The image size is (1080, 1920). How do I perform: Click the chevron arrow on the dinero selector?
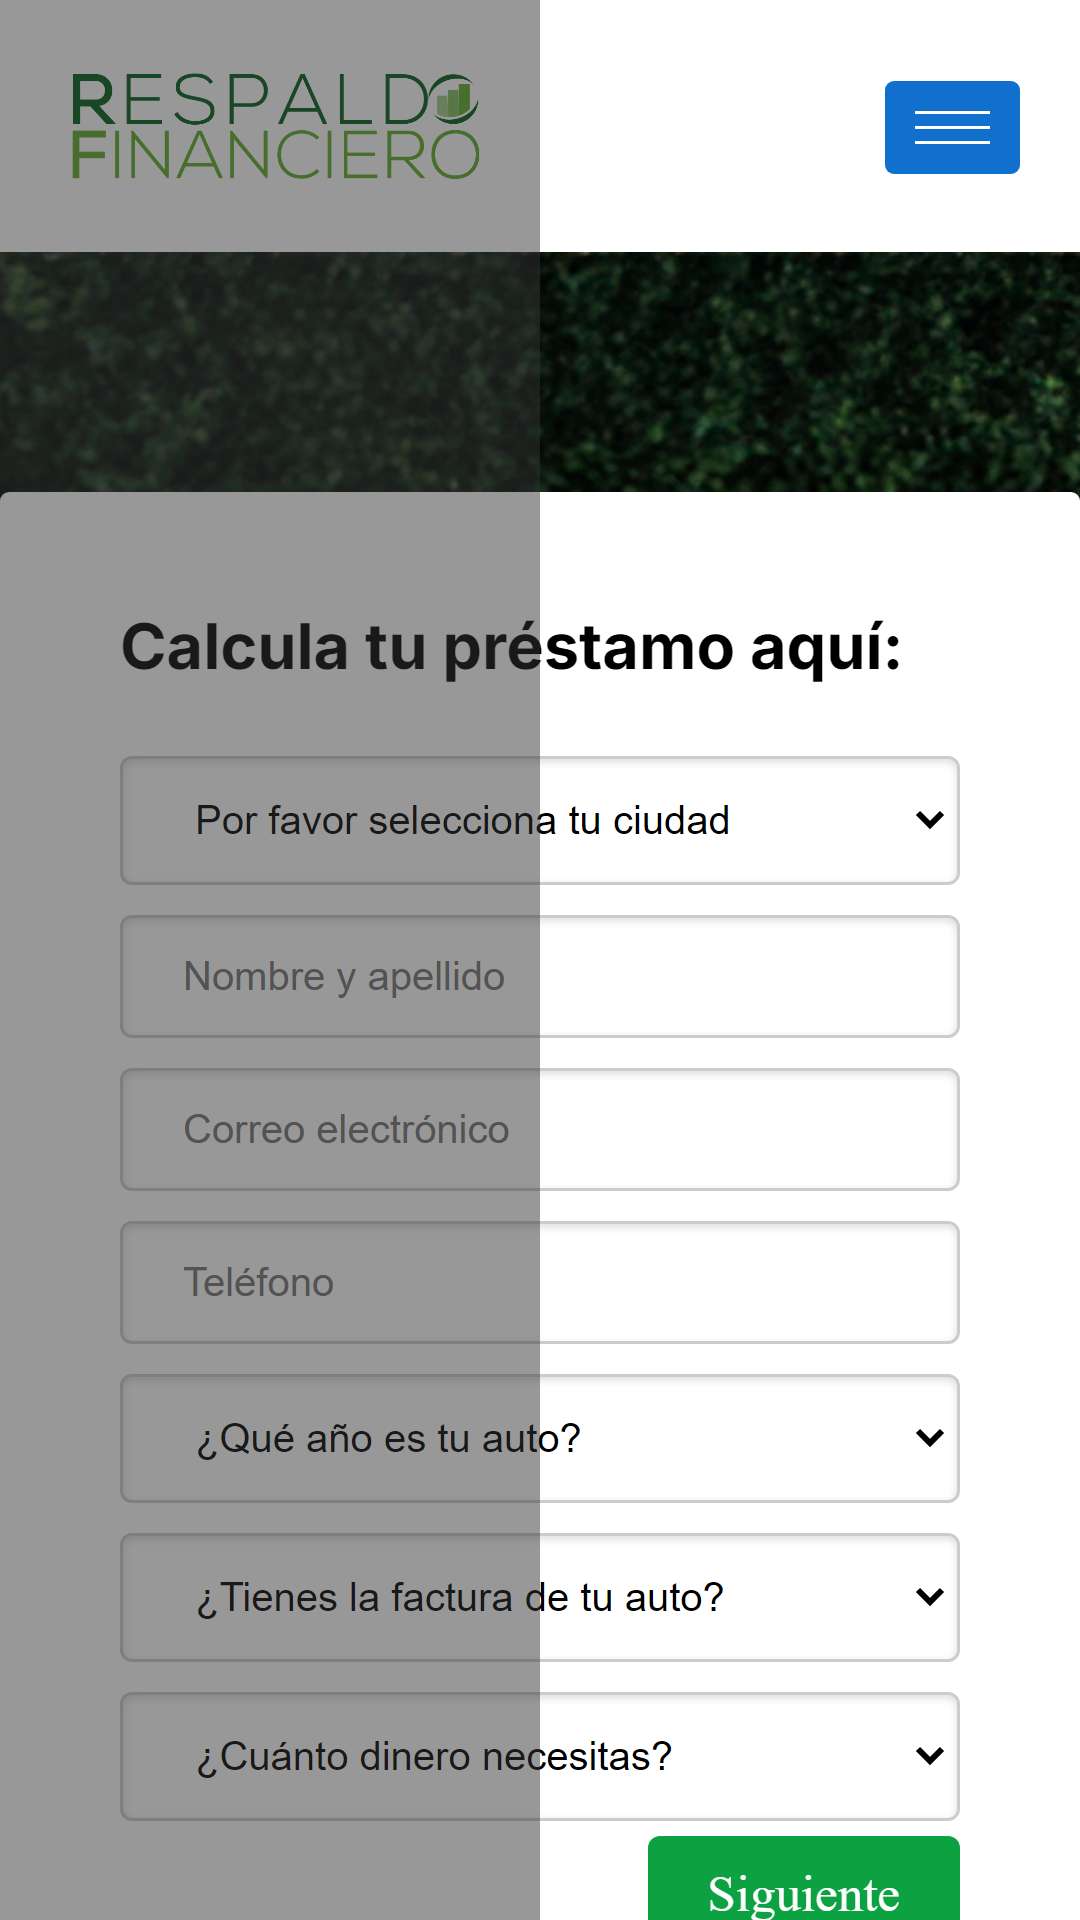[x=930, y=1756]
